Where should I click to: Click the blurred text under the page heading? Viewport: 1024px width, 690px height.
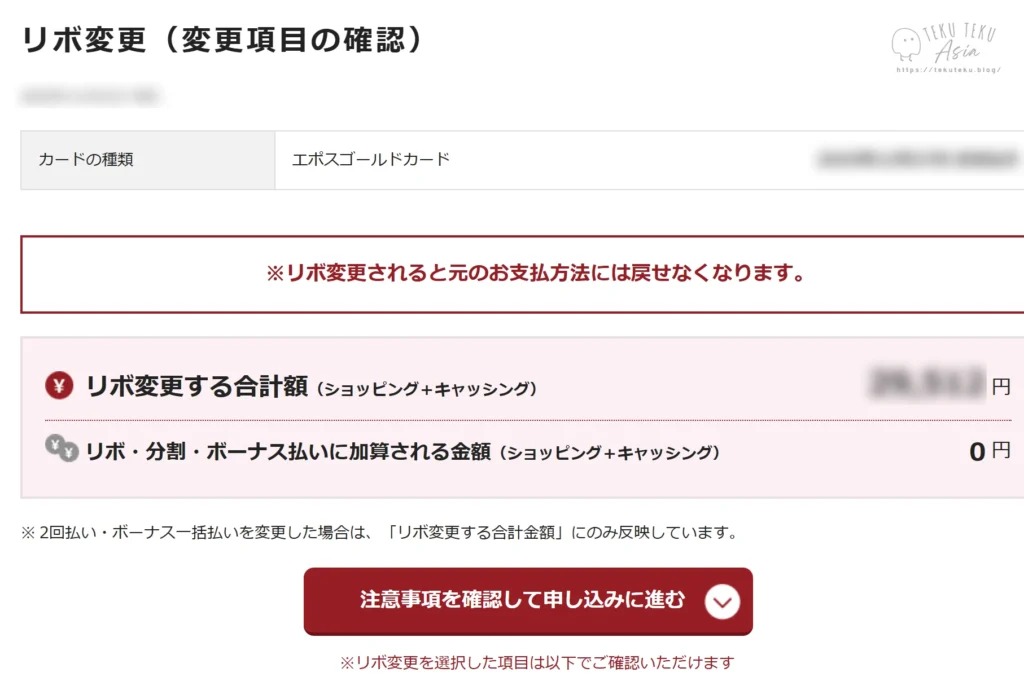point(90,97)
